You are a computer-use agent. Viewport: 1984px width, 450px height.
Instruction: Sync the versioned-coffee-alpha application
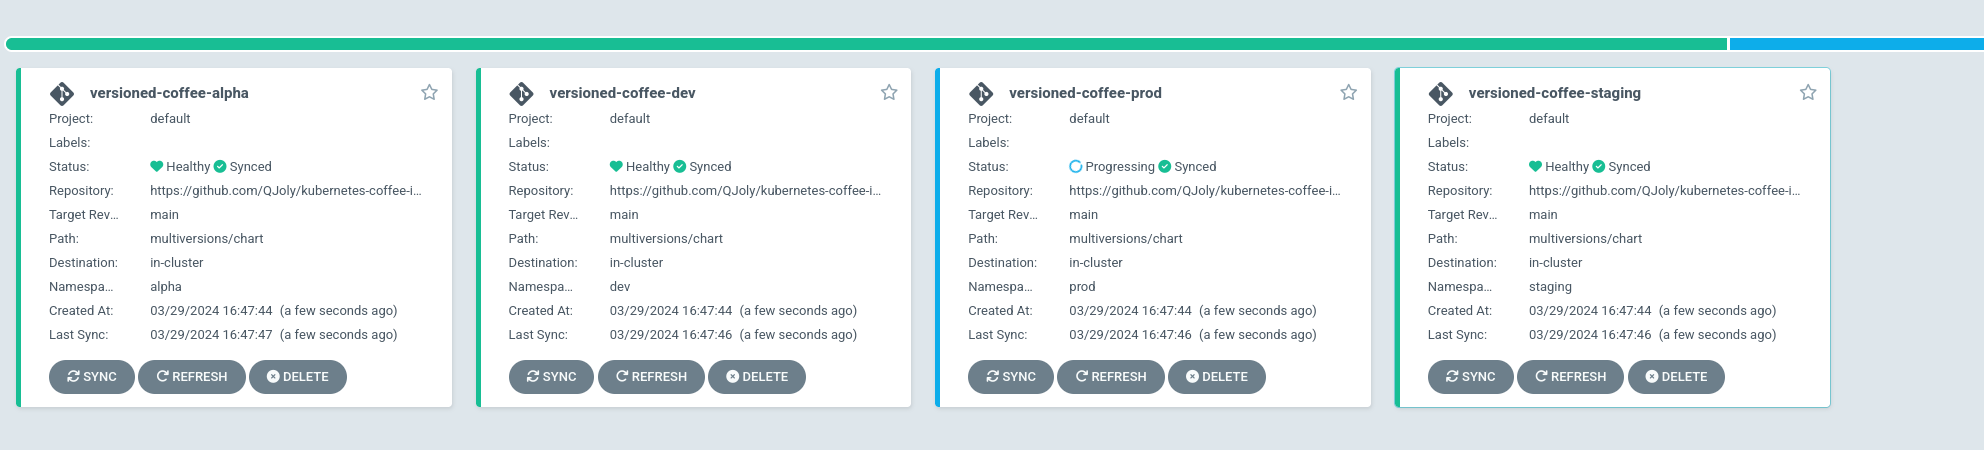[x=92, y=377]
